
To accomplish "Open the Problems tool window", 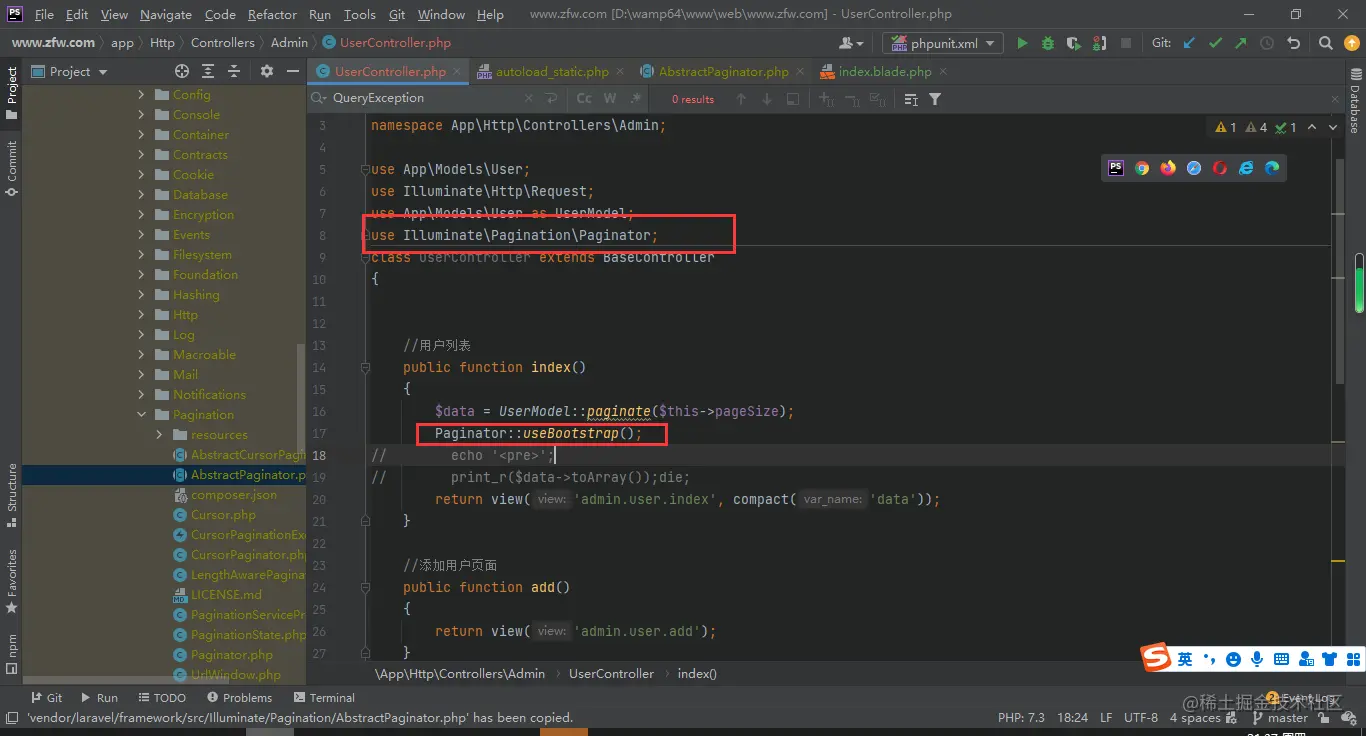I will point(239,697).
